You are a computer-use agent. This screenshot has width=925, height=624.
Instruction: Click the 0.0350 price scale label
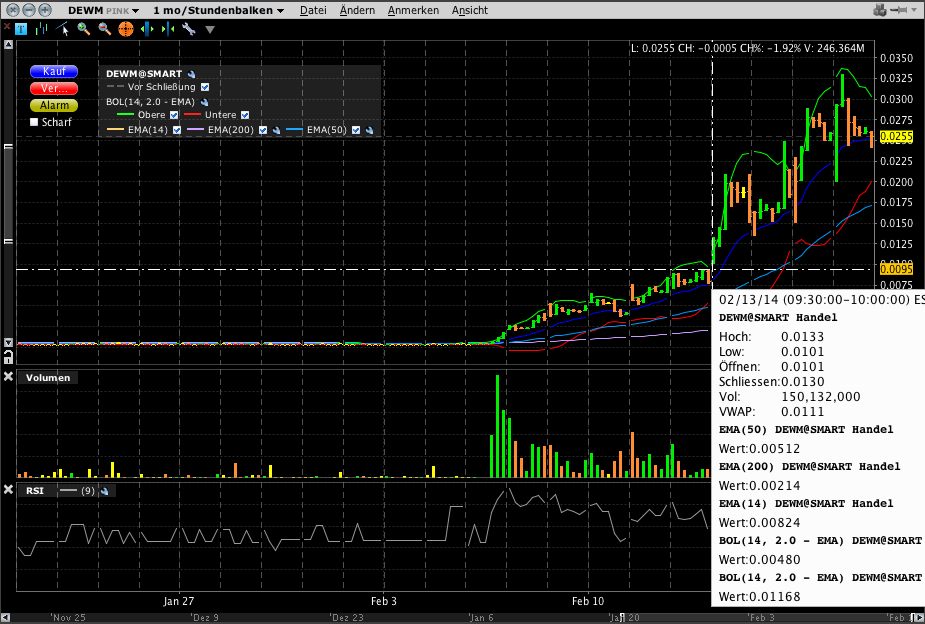896,58
